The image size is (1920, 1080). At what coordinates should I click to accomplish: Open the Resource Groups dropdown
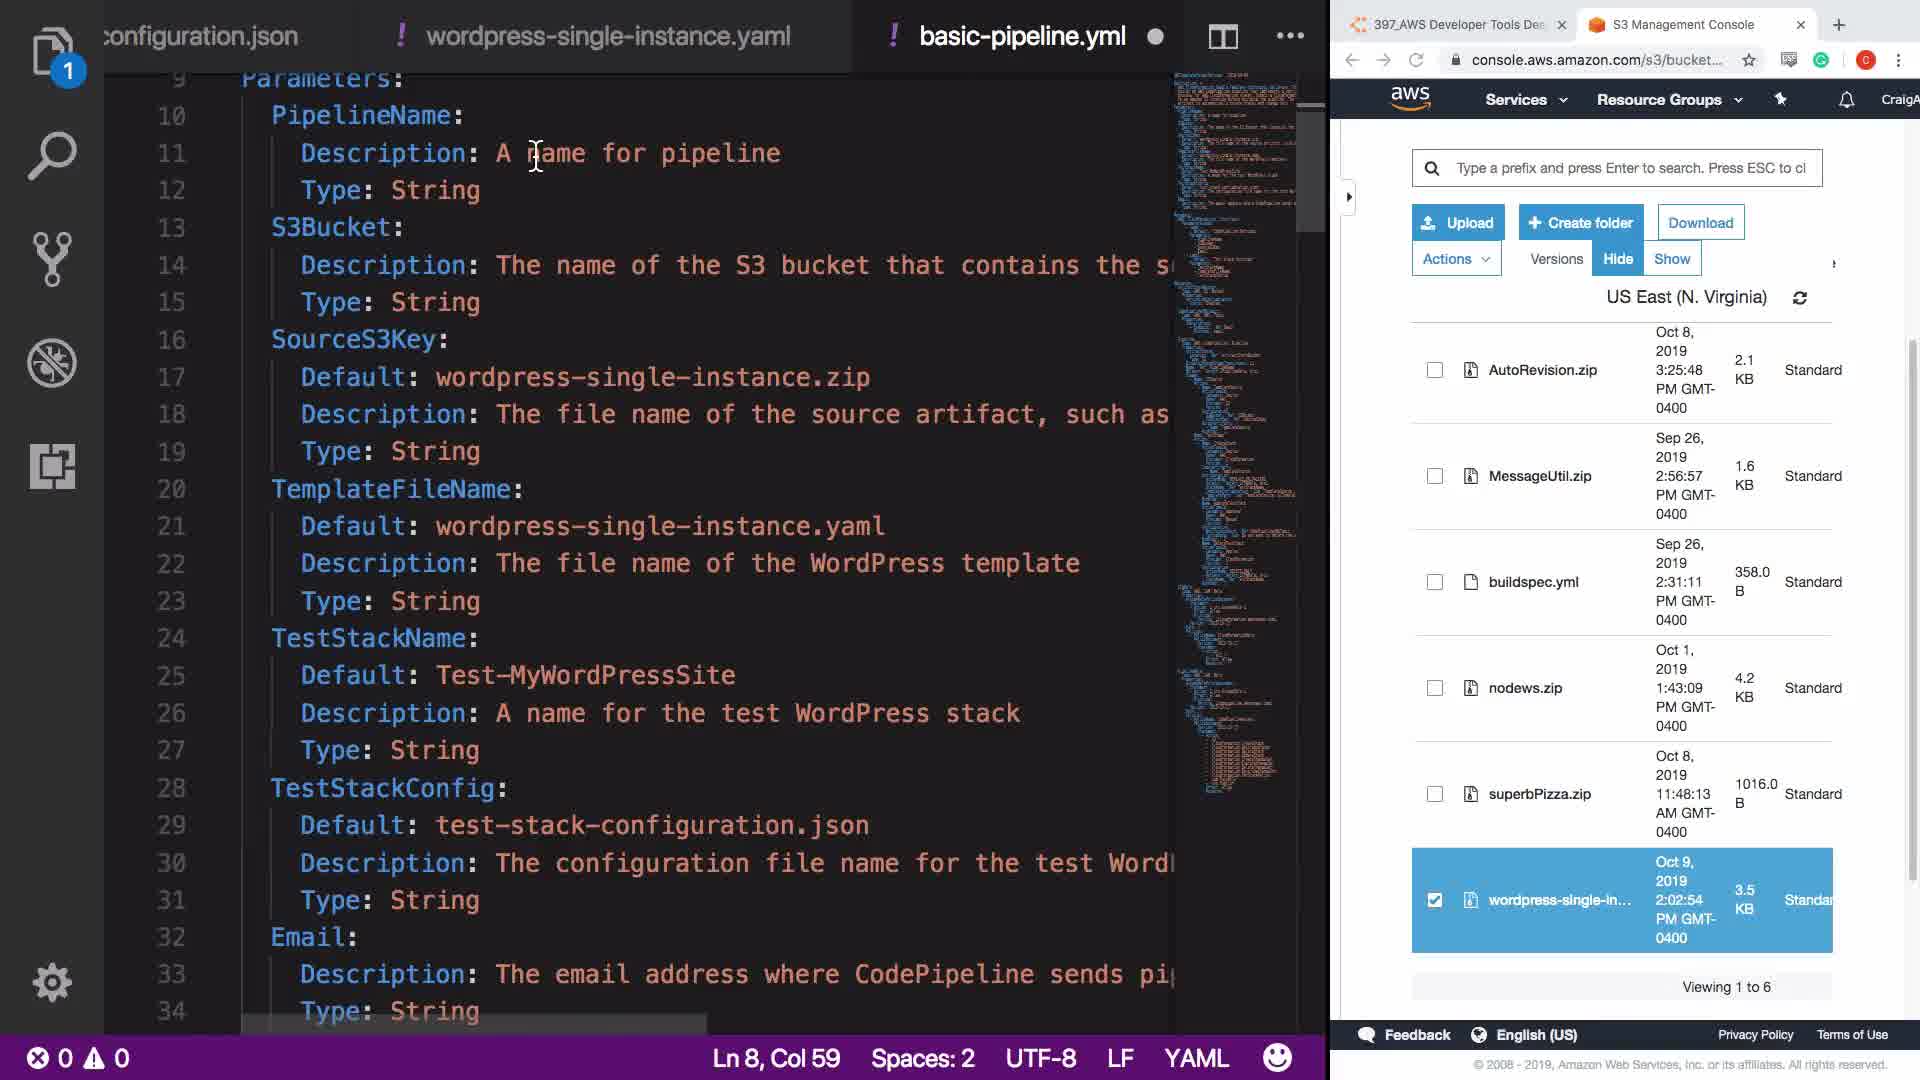[x=1669, y=100]
